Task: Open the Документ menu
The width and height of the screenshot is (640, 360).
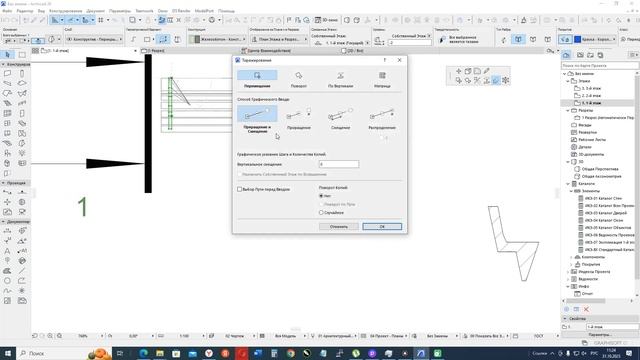Action: click(x=96, y=11)
